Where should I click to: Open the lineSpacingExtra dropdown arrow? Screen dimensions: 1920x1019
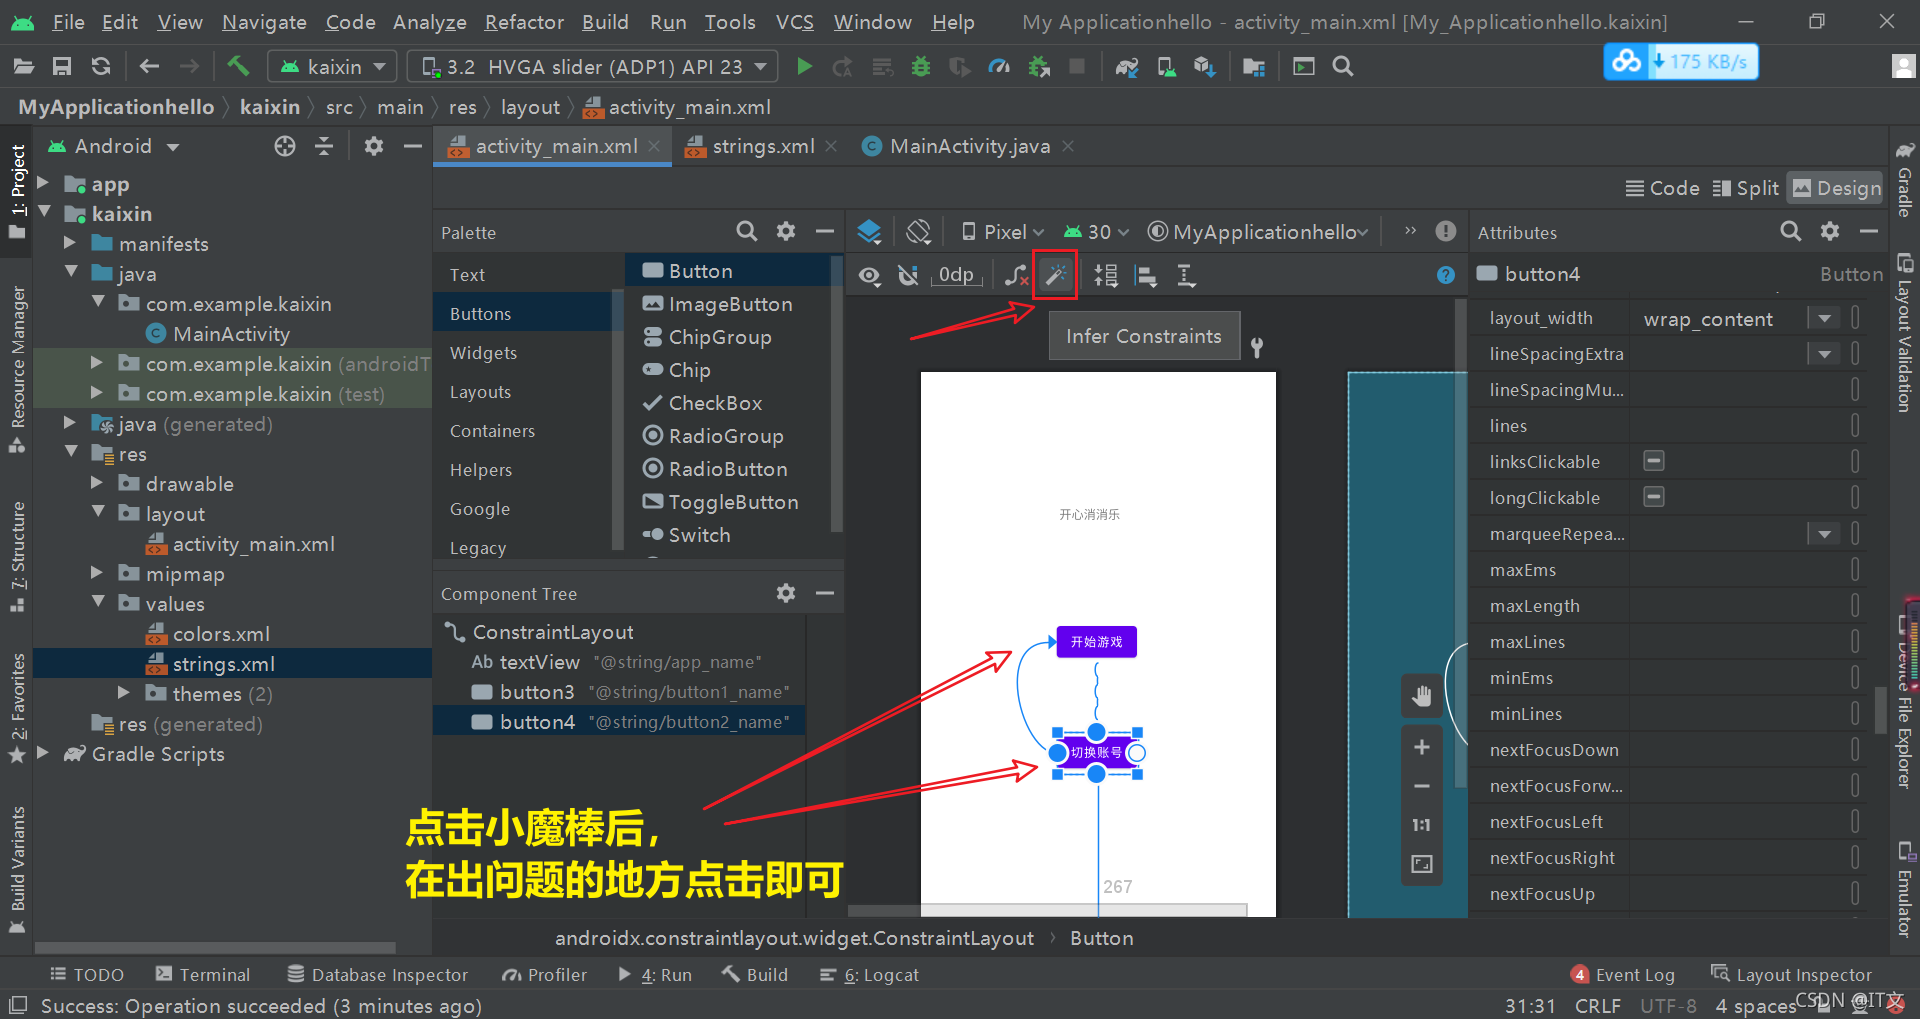(1824, 354)
